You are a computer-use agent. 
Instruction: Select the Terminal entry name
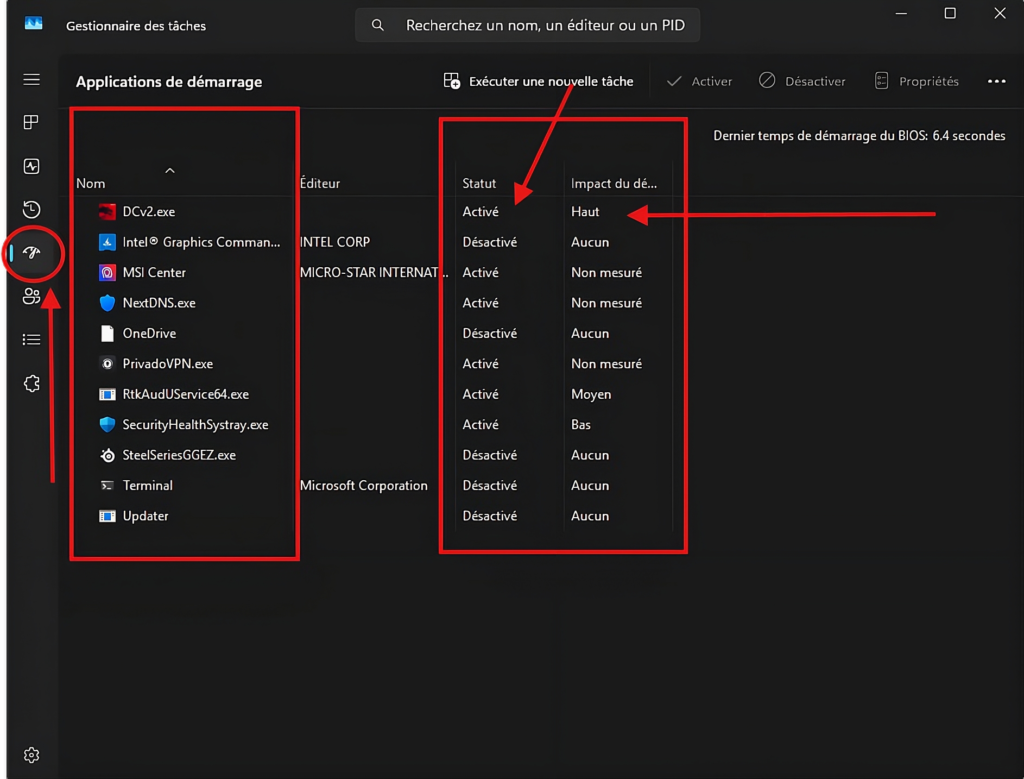point(148,485)
